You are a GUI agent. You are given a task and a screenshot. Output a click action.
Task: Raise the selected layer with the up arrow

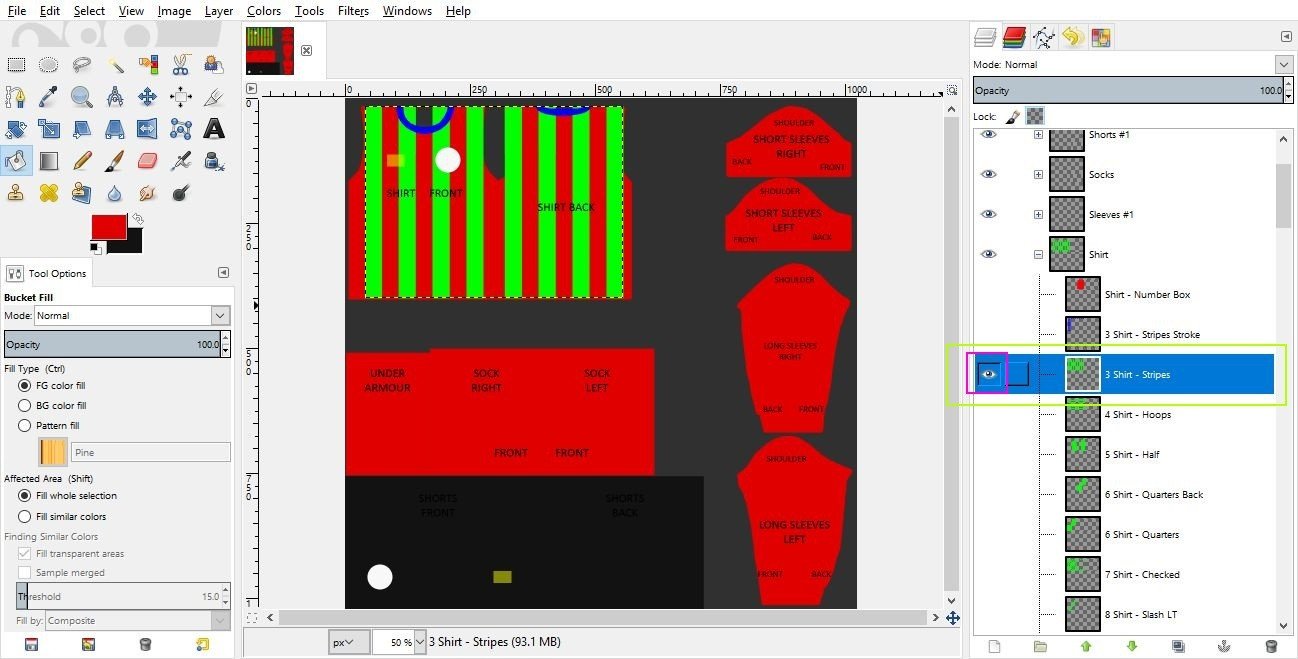point(1086,647)
